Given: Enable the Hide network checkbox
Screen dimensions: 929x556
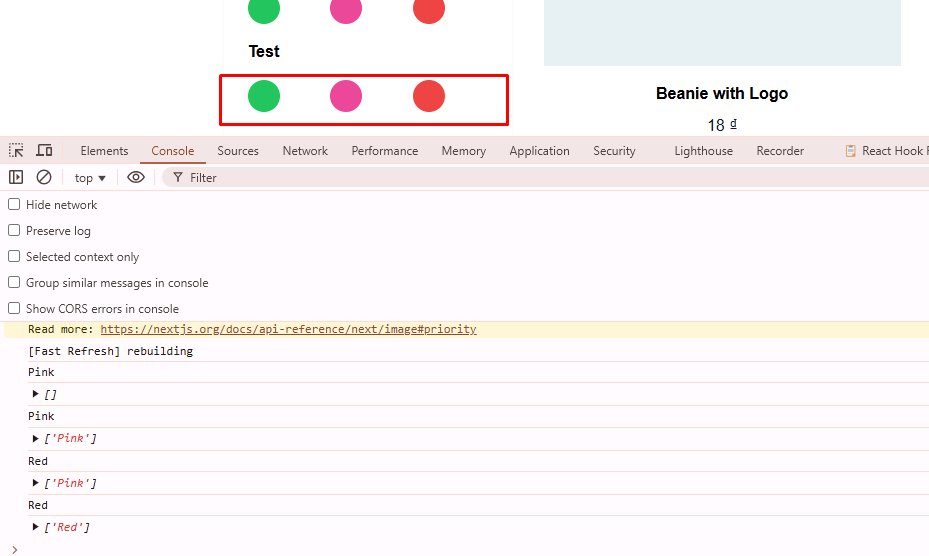Looking at the screenshot, I should 14,204.
